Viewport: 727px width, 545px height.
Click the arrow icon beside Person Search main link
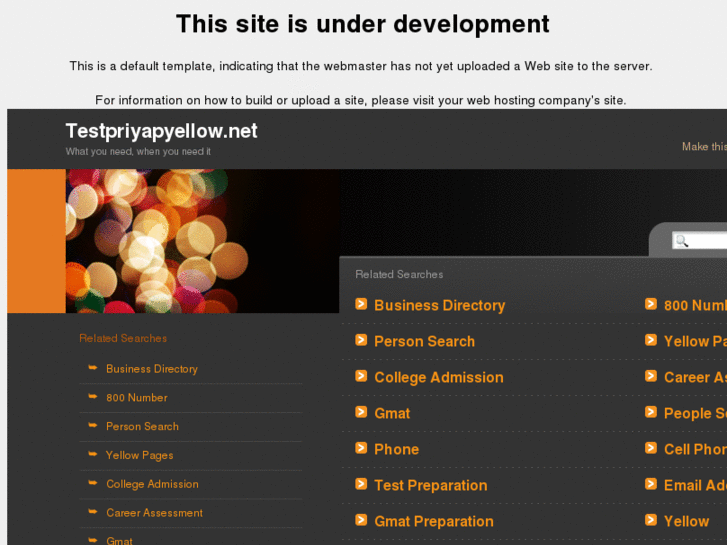[361, 340]
